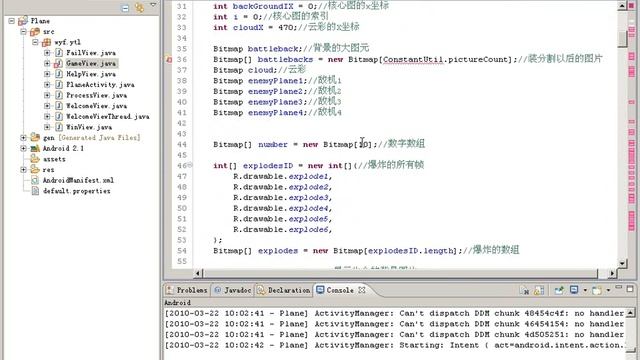Clear the Console output icon
This screenshot has width=640, height=360.
pyautogui.click(x=525, y=290)
